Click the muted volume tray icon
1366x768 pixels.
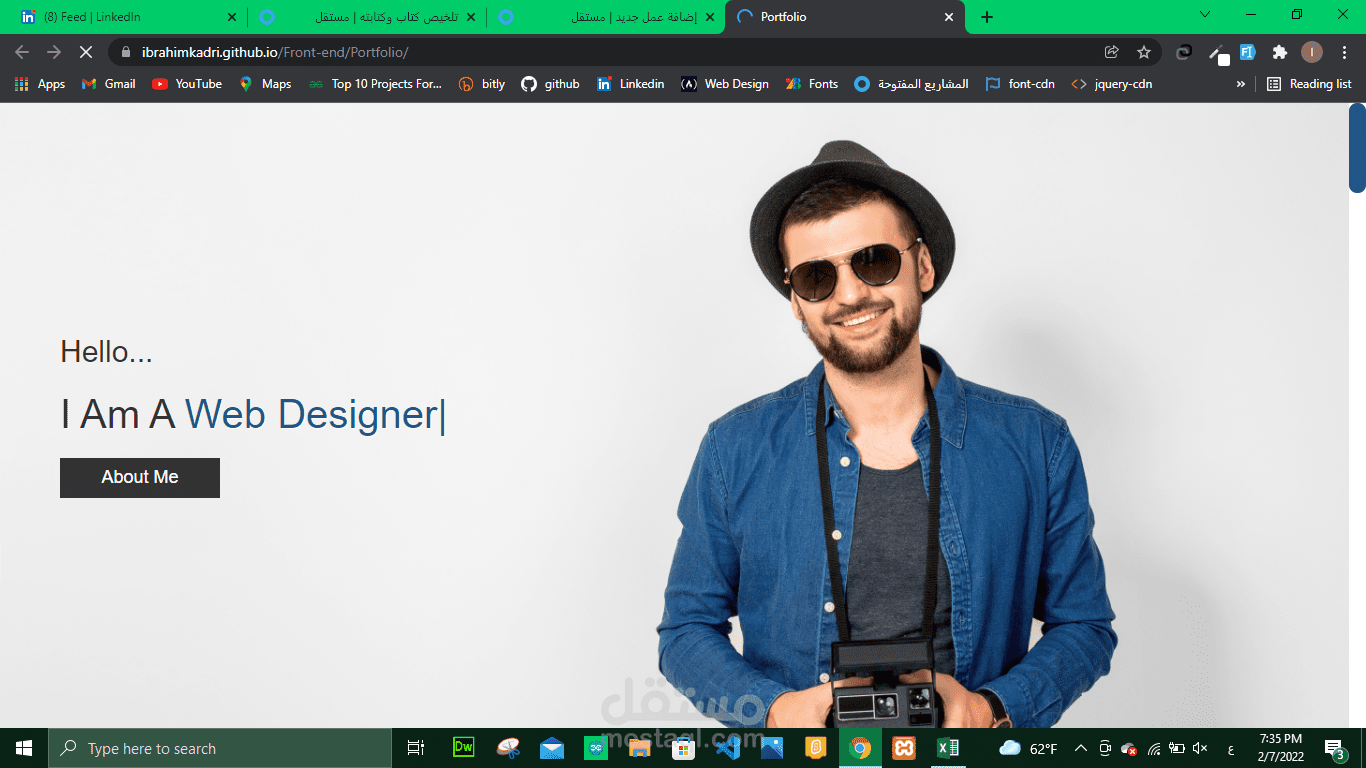pos(1201,748)
